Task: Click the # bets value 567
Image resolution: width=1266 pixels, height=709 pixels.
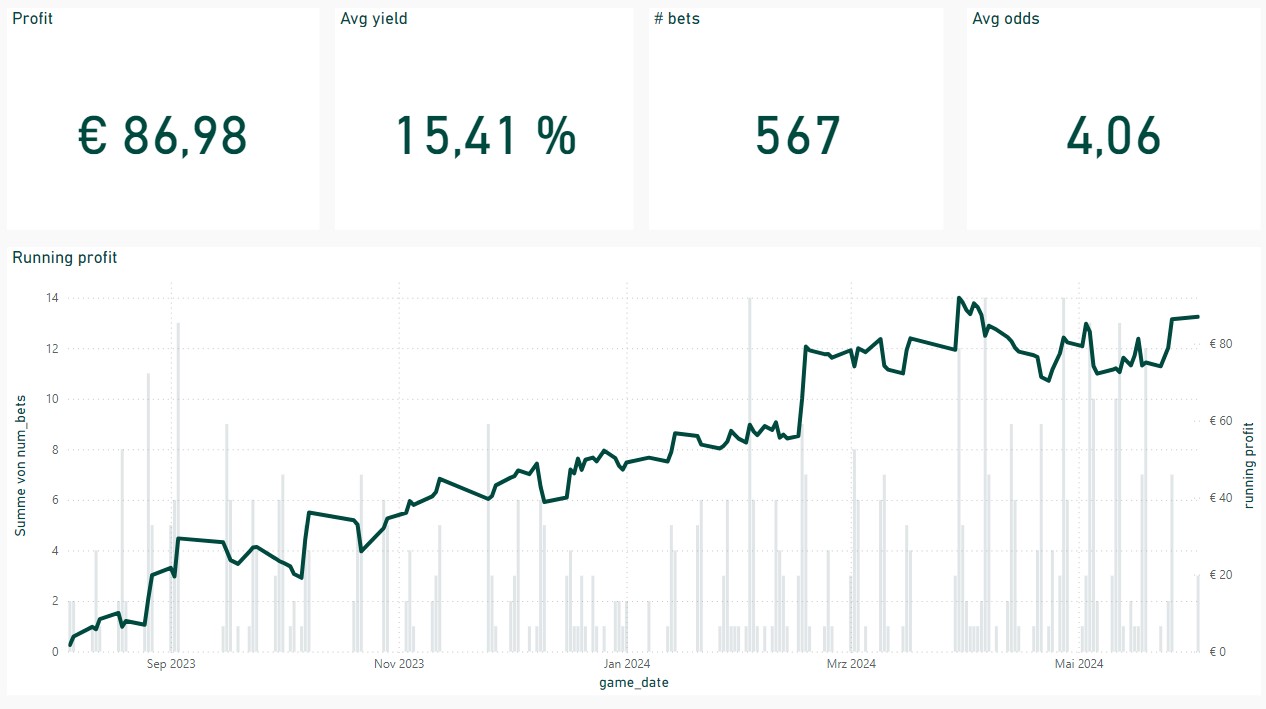Action: 797,136
